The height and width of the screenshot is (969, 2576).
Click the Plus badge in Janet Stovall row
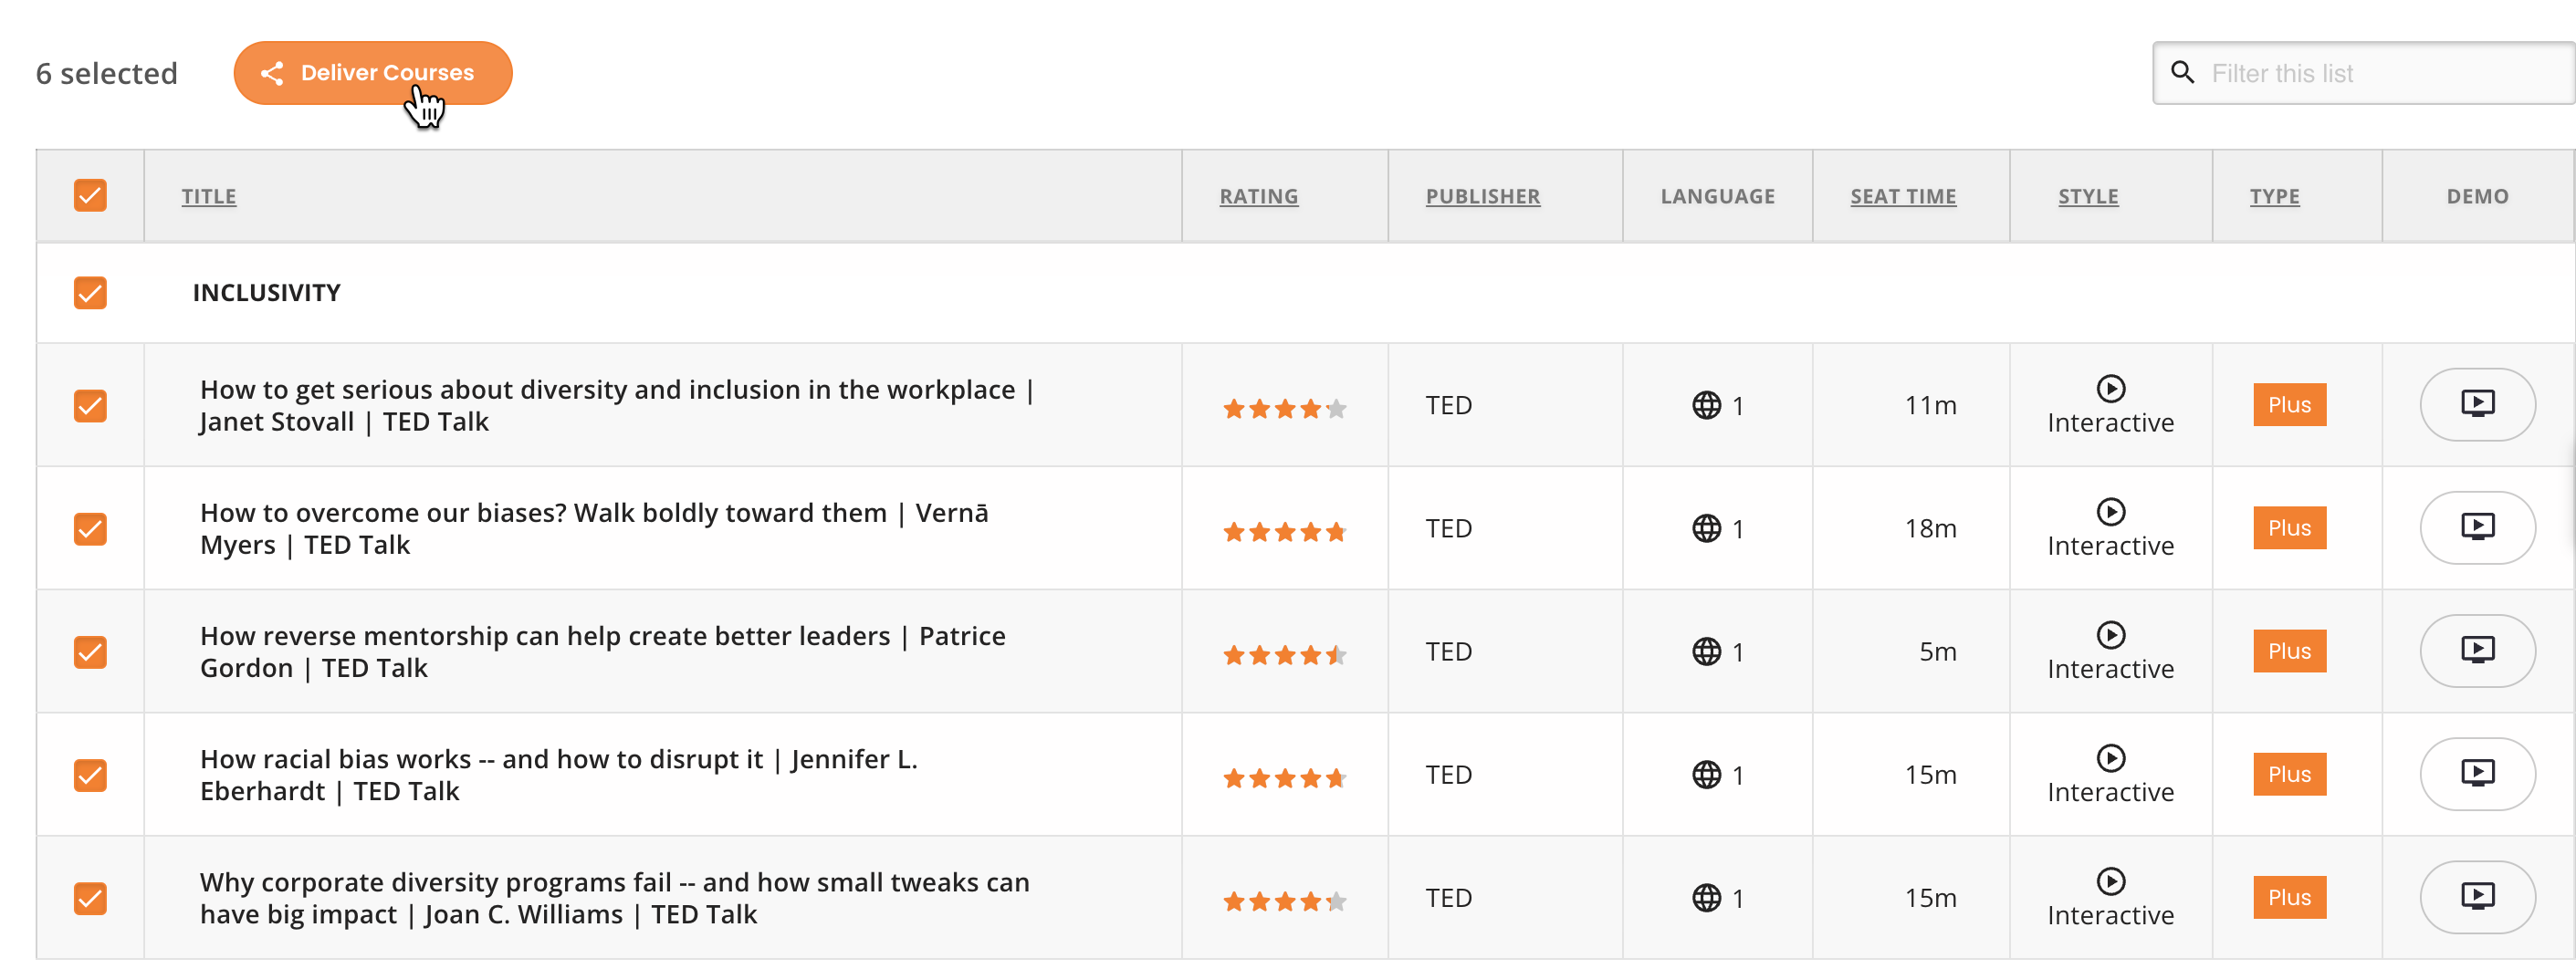2289,405
